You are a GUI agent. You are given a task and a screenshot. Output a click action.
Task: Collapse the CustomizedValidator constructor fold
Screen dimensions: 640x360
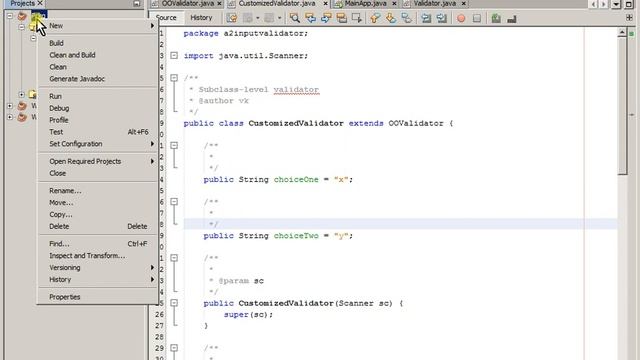coord(174,303)
